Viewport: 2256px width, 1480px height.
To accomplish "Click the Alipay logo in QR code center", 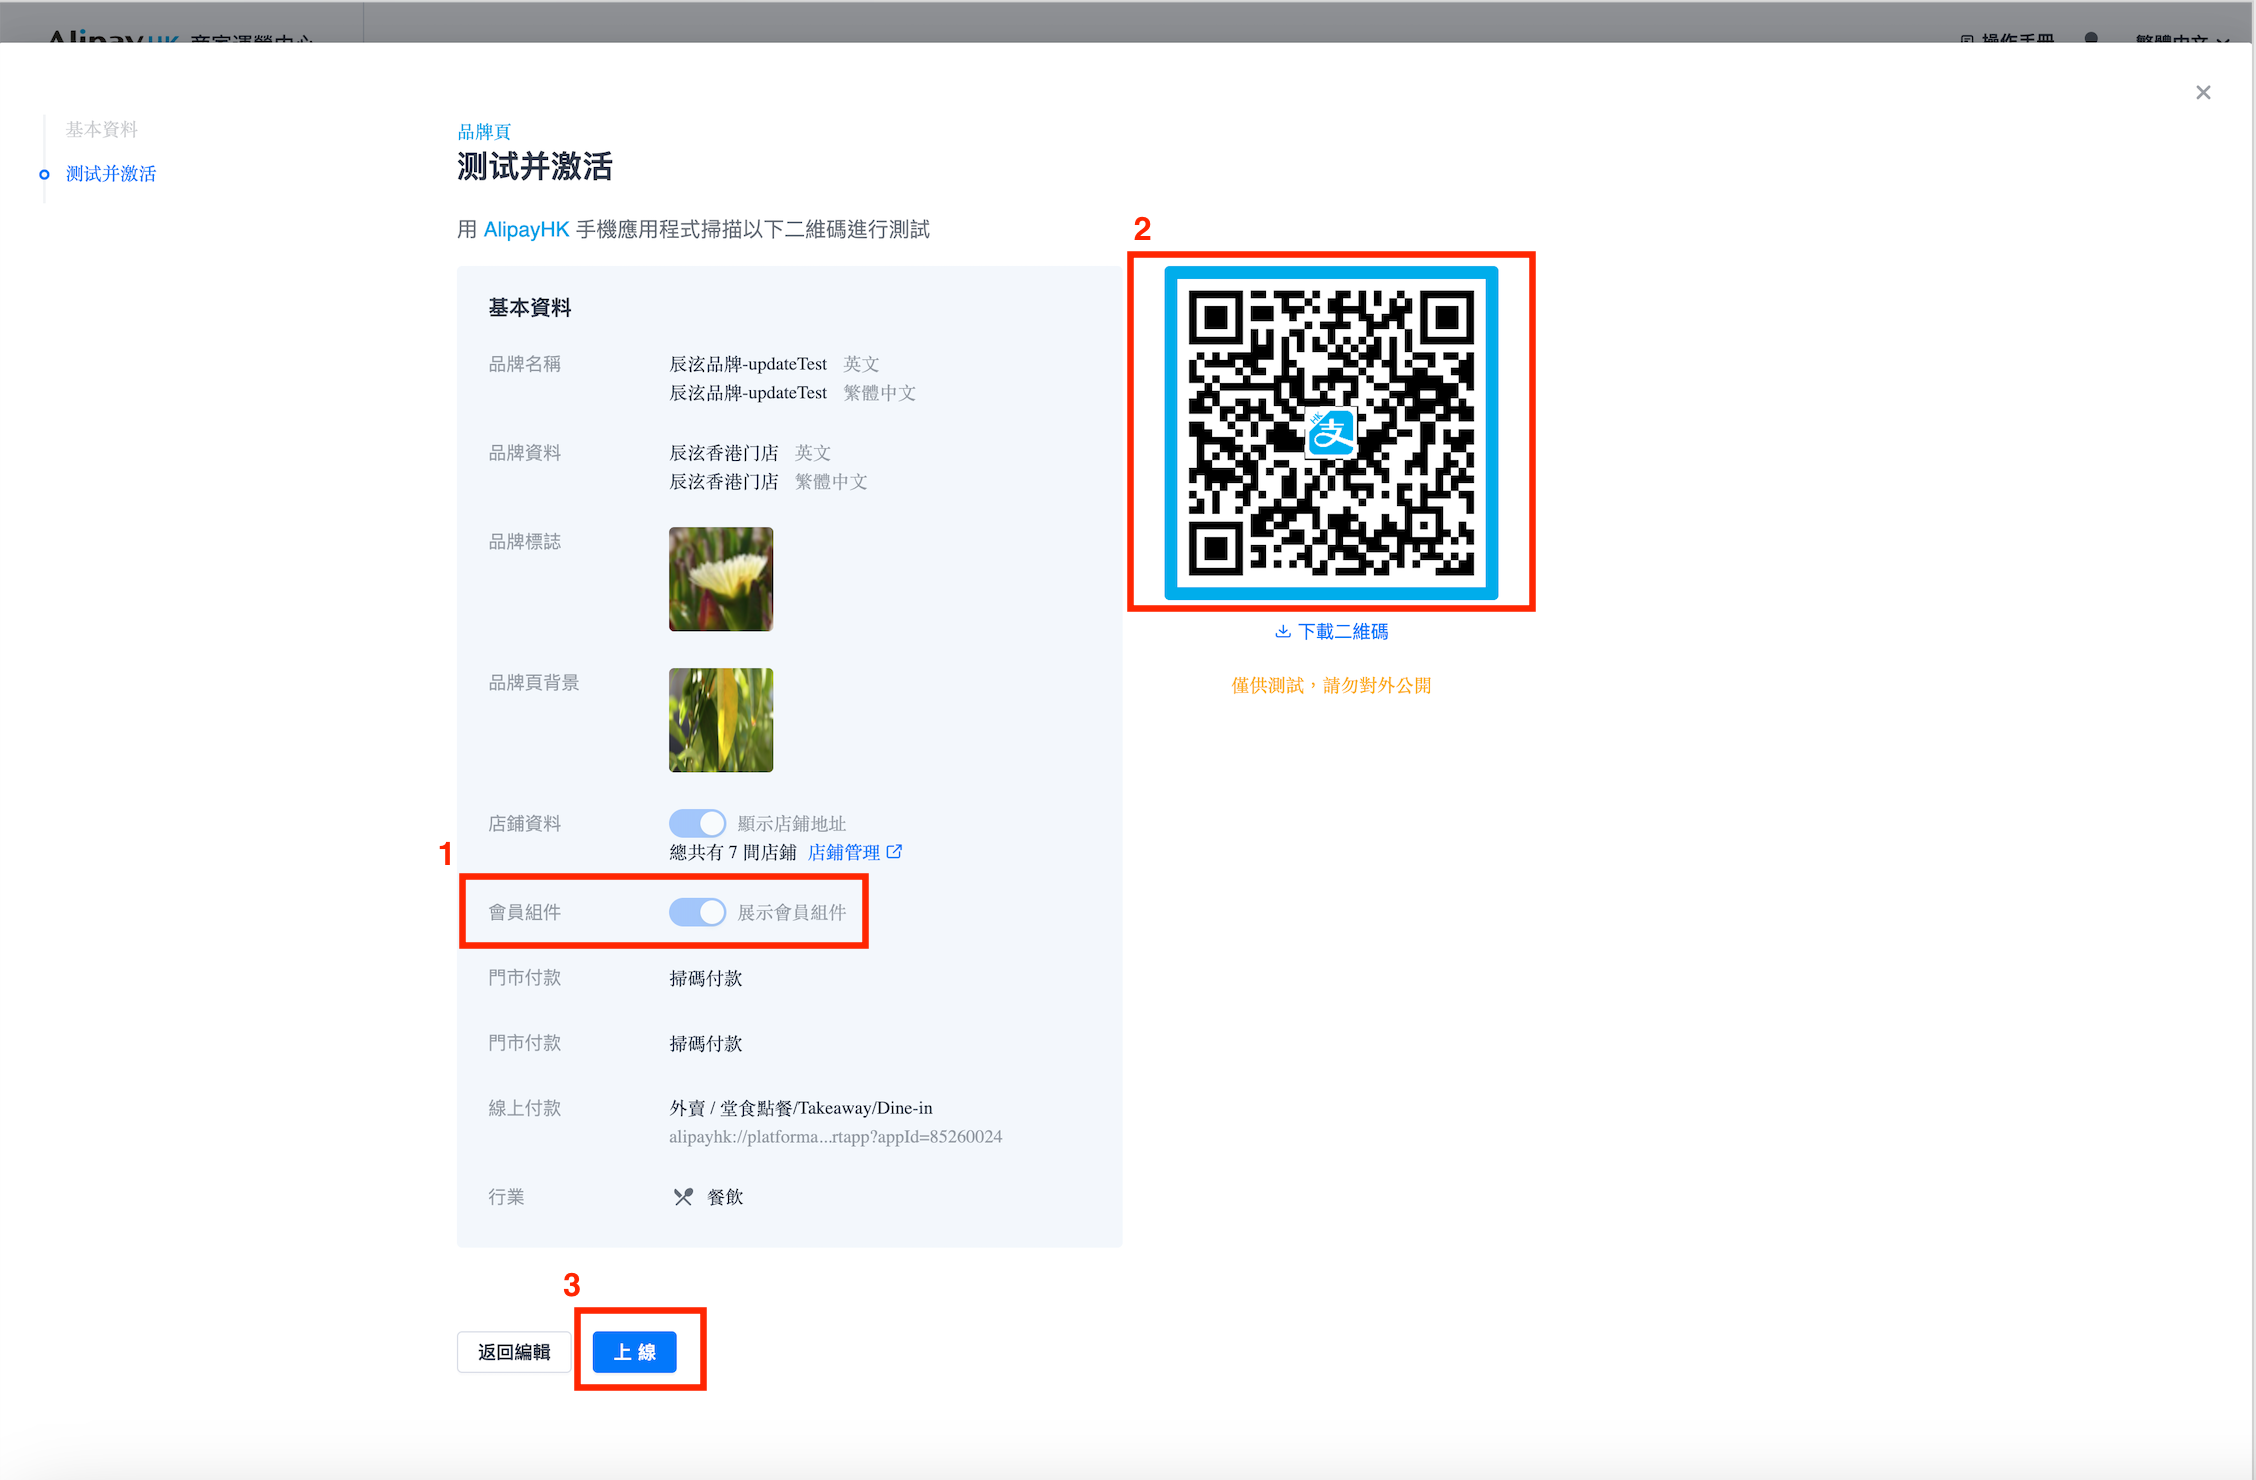I will [1331, 433].
